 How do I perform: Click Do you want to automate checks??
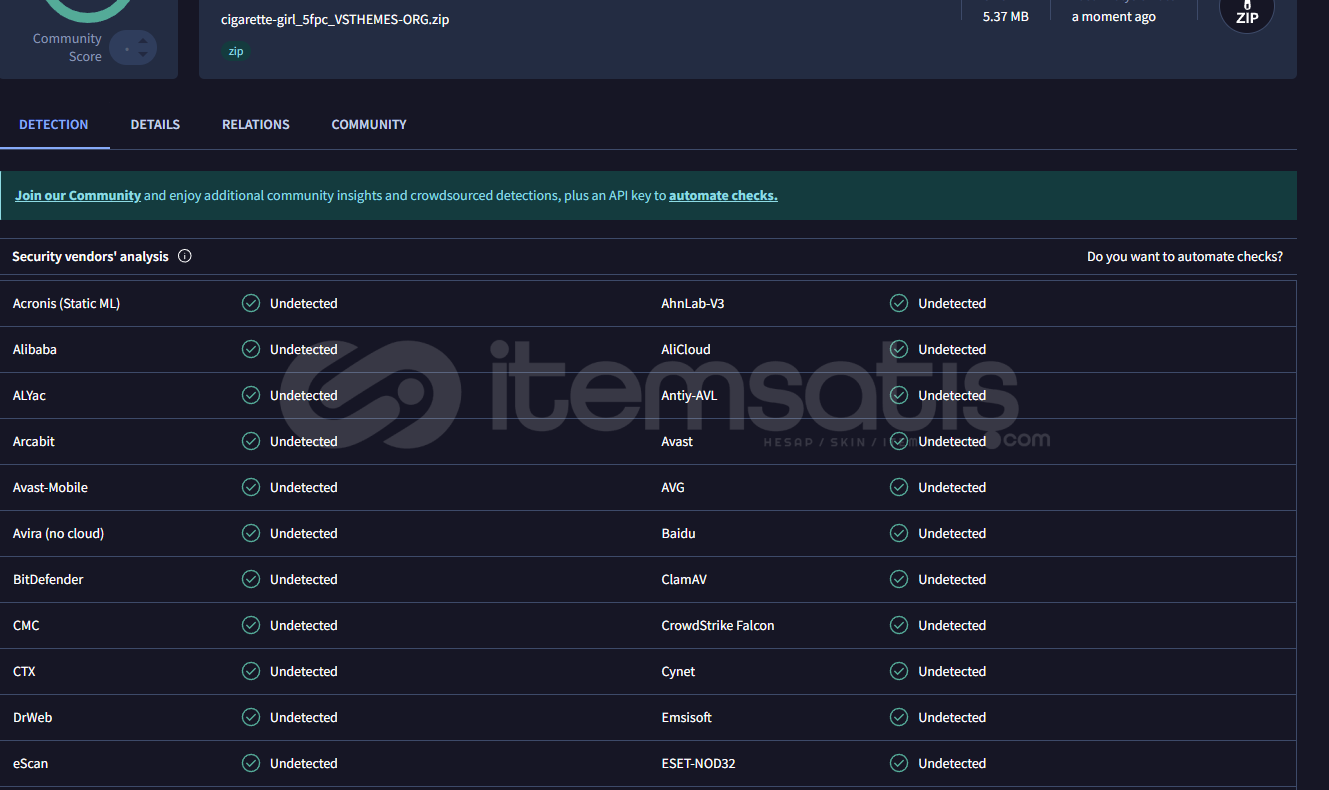click(1184, 257)
